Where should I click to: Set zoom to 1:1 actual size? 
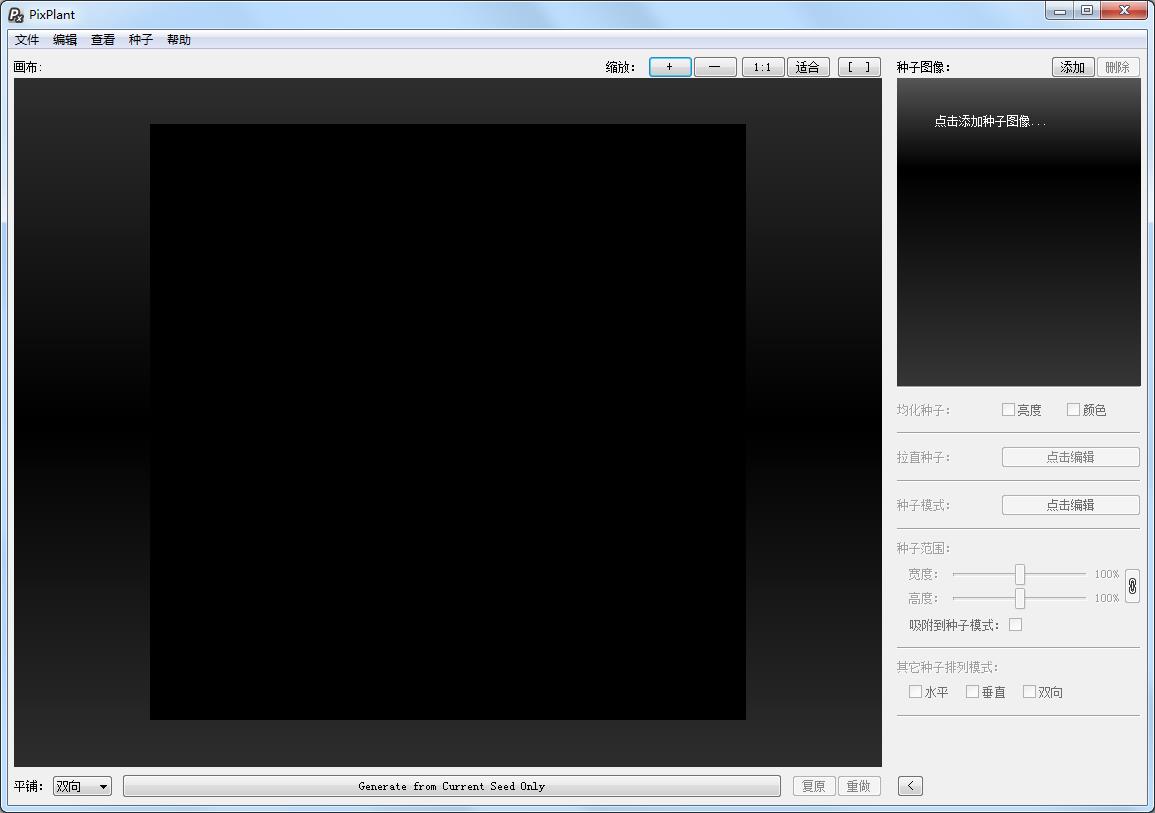point(762,67)
